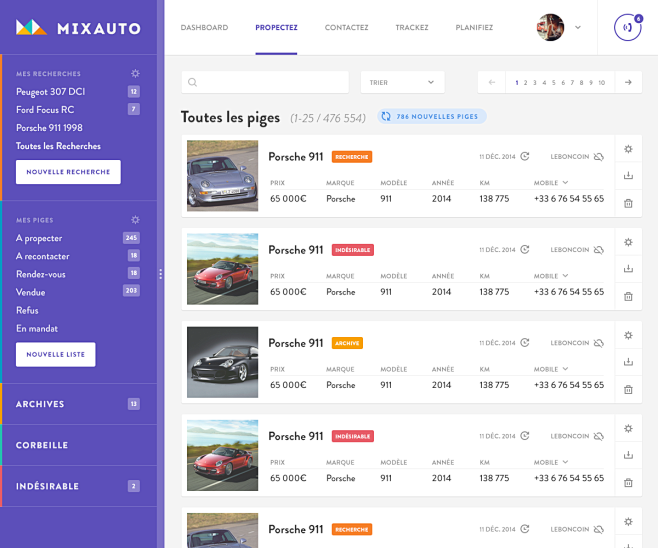Open the black Porsche 911 thumbnail
The width and height of the screenshot is (658, 548).
point(222,362)
